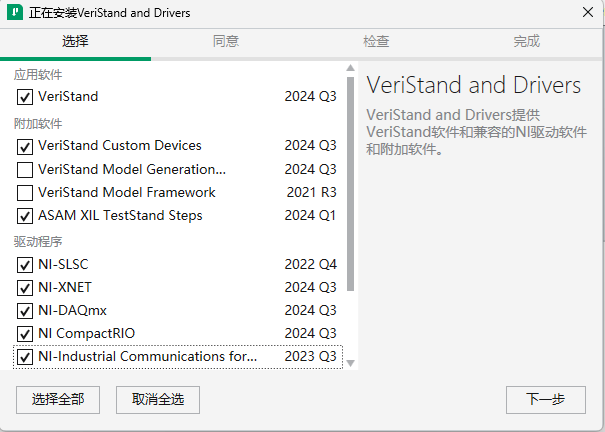
Task: Select the NI-DAQmx label text
Action: (x=72, y=310)
